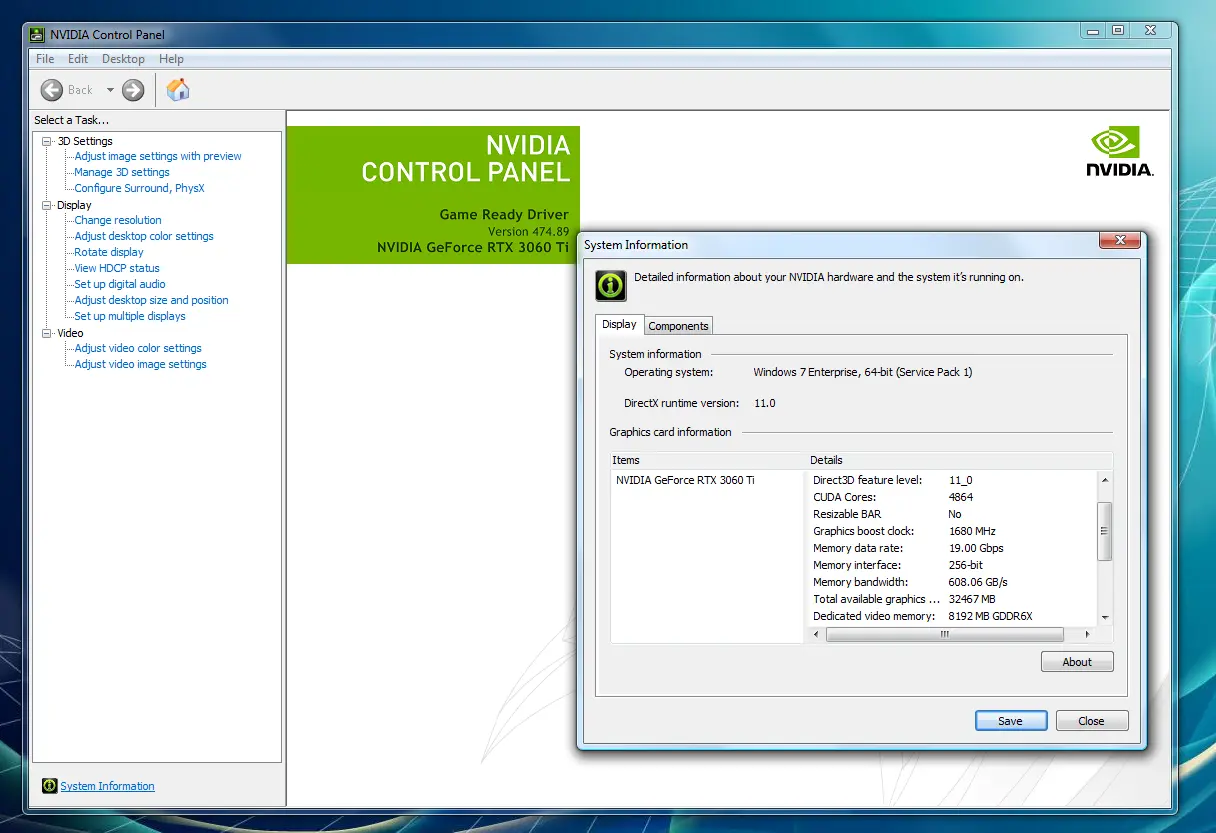Image resolution: width=1216 pixels, height=833 pixels.
Task: Select NVIDIA GeForce RTX 3060 Ti in Items list
Action: coord(685,480)
